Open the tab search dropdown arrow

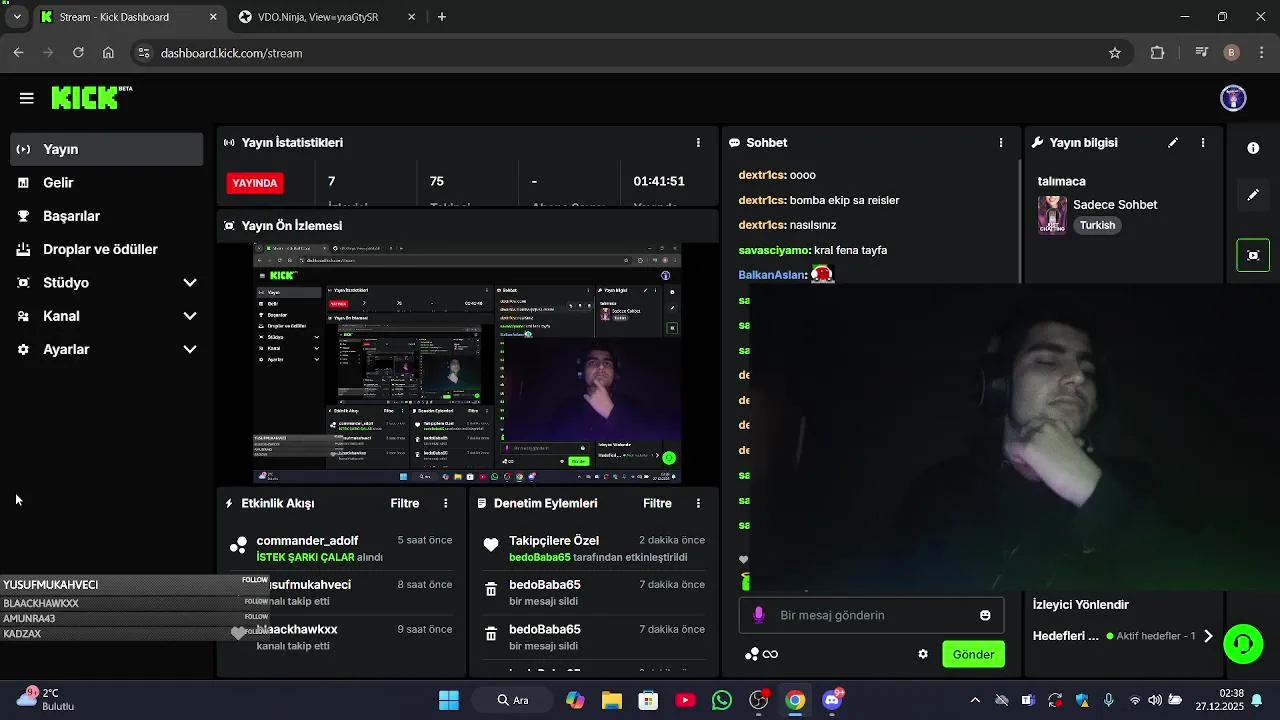[16, 17]
